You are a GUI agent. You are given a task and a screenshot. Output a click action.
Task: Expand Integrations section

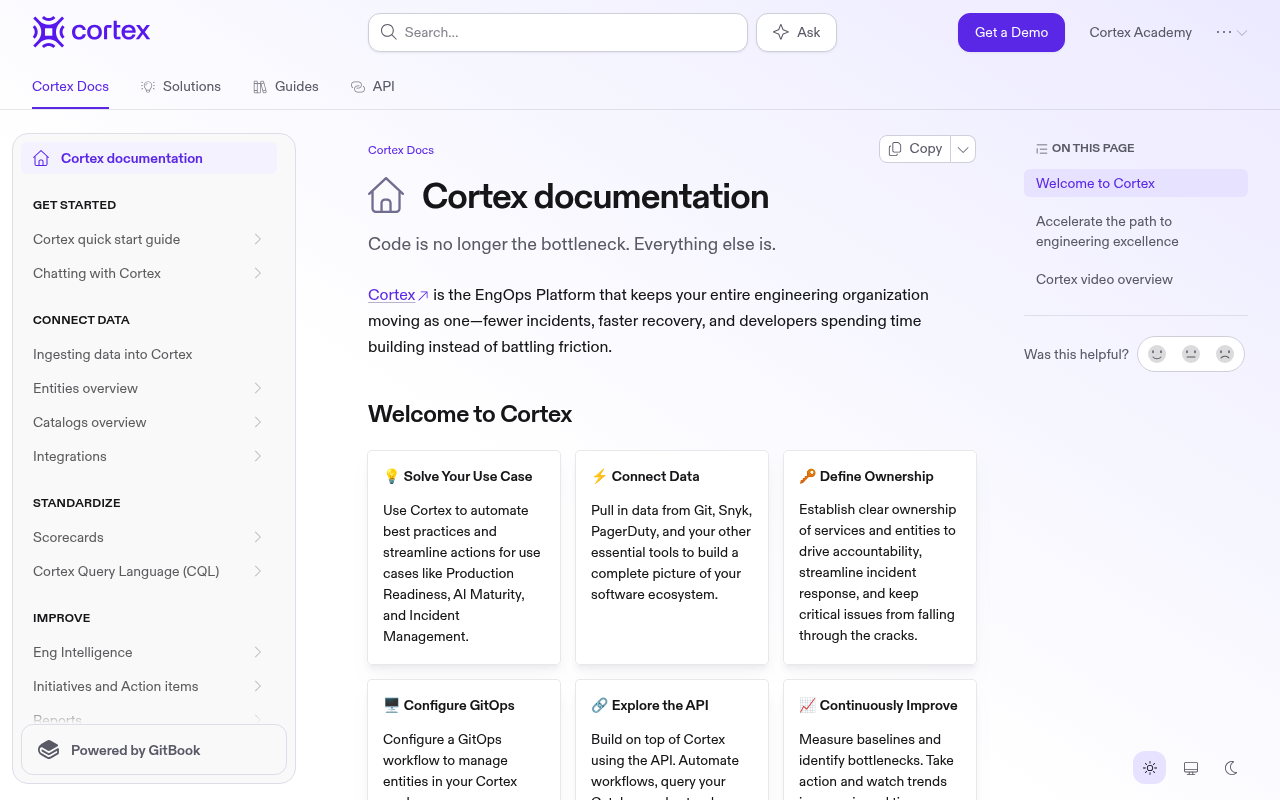pos(258,456)
